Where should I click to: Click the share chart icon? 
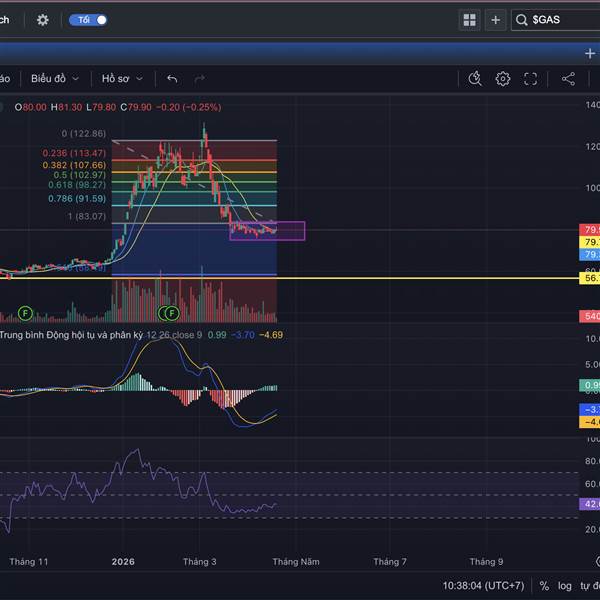coord(568,79)
